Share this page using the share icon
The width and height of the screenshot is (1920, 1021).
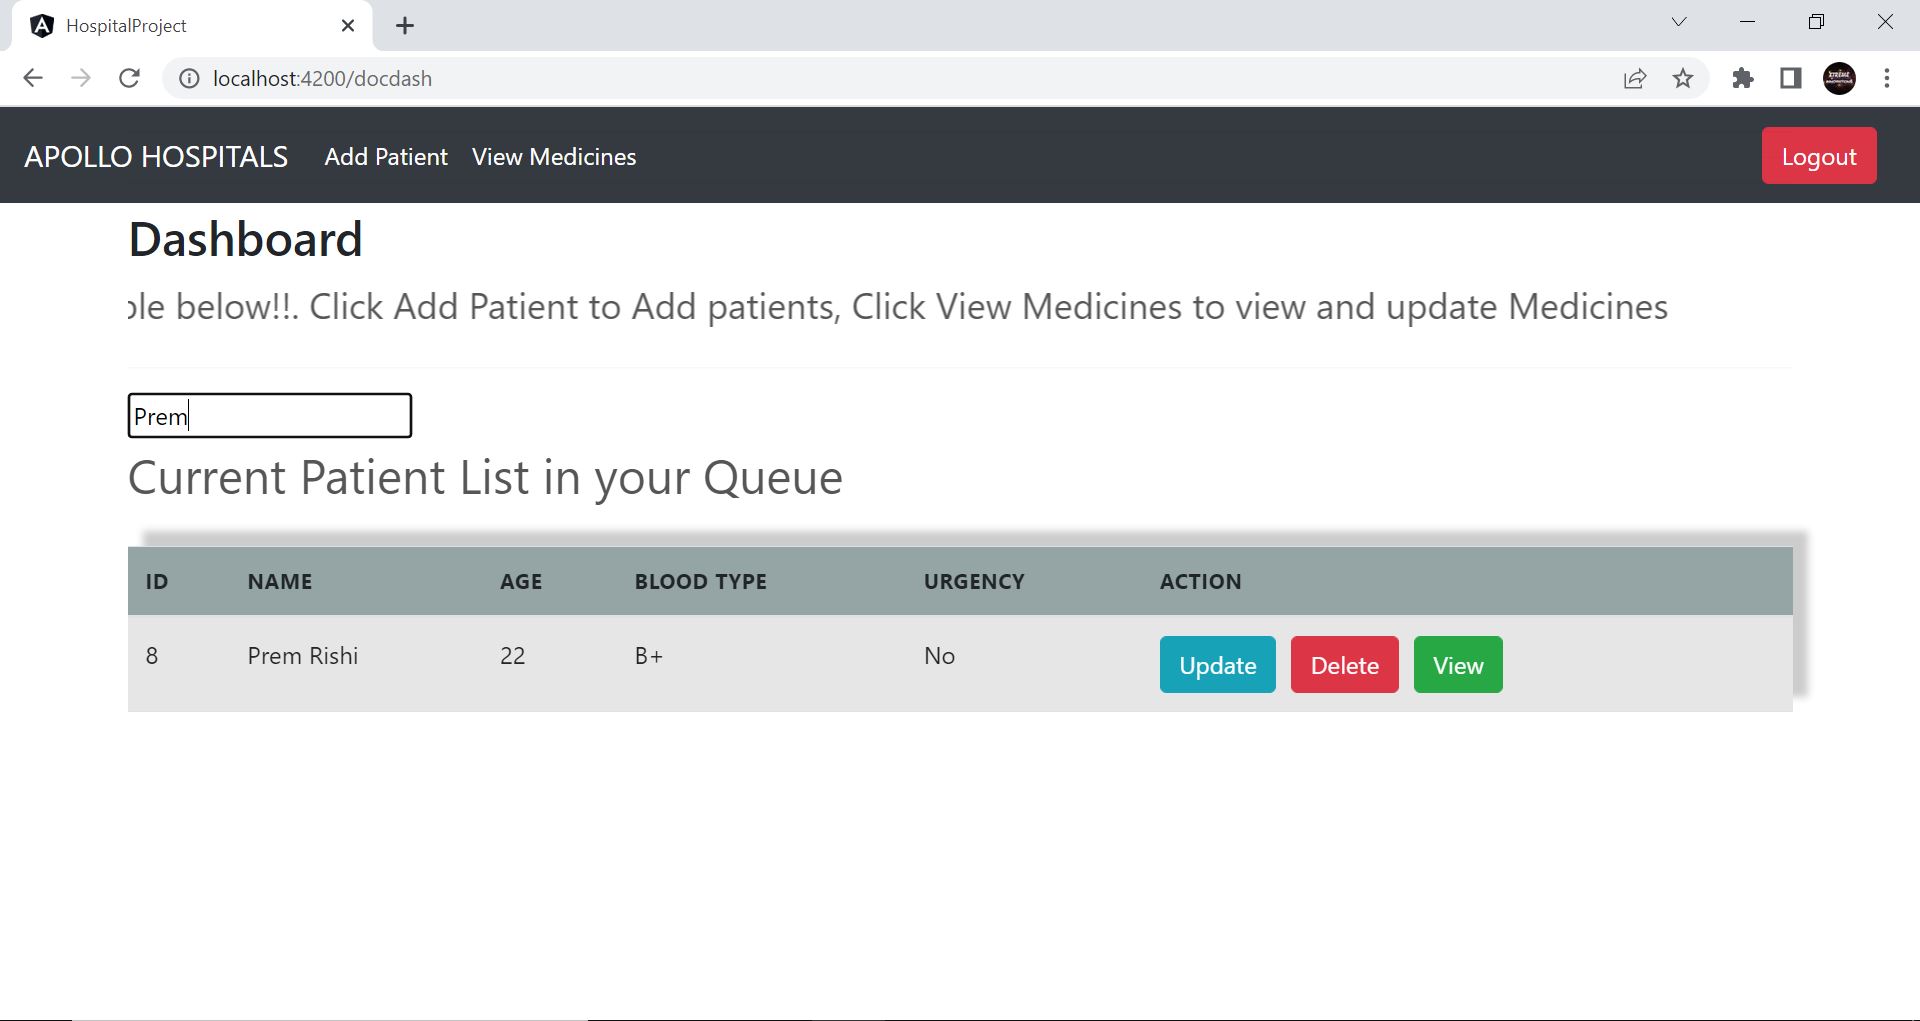[1635, 78]
